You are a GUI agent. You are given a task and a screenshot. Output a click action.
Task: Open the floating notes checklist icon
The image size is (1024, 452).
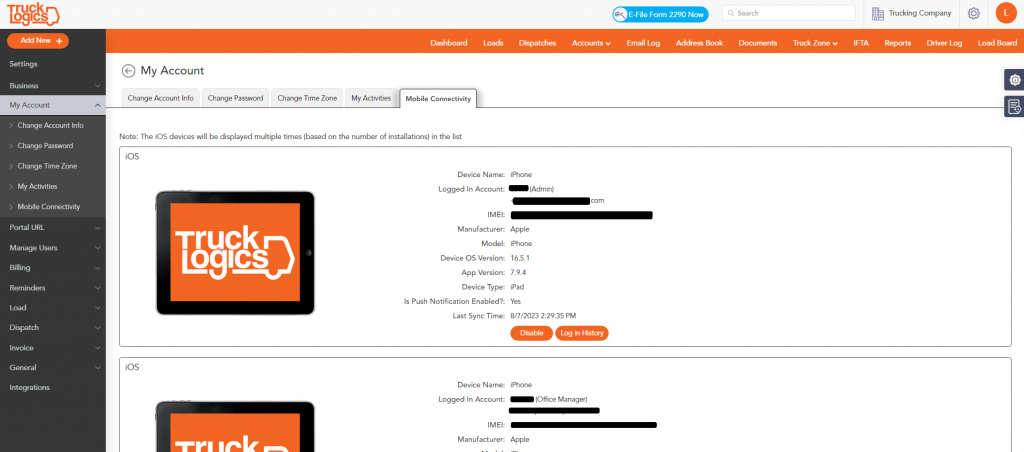1014,106
